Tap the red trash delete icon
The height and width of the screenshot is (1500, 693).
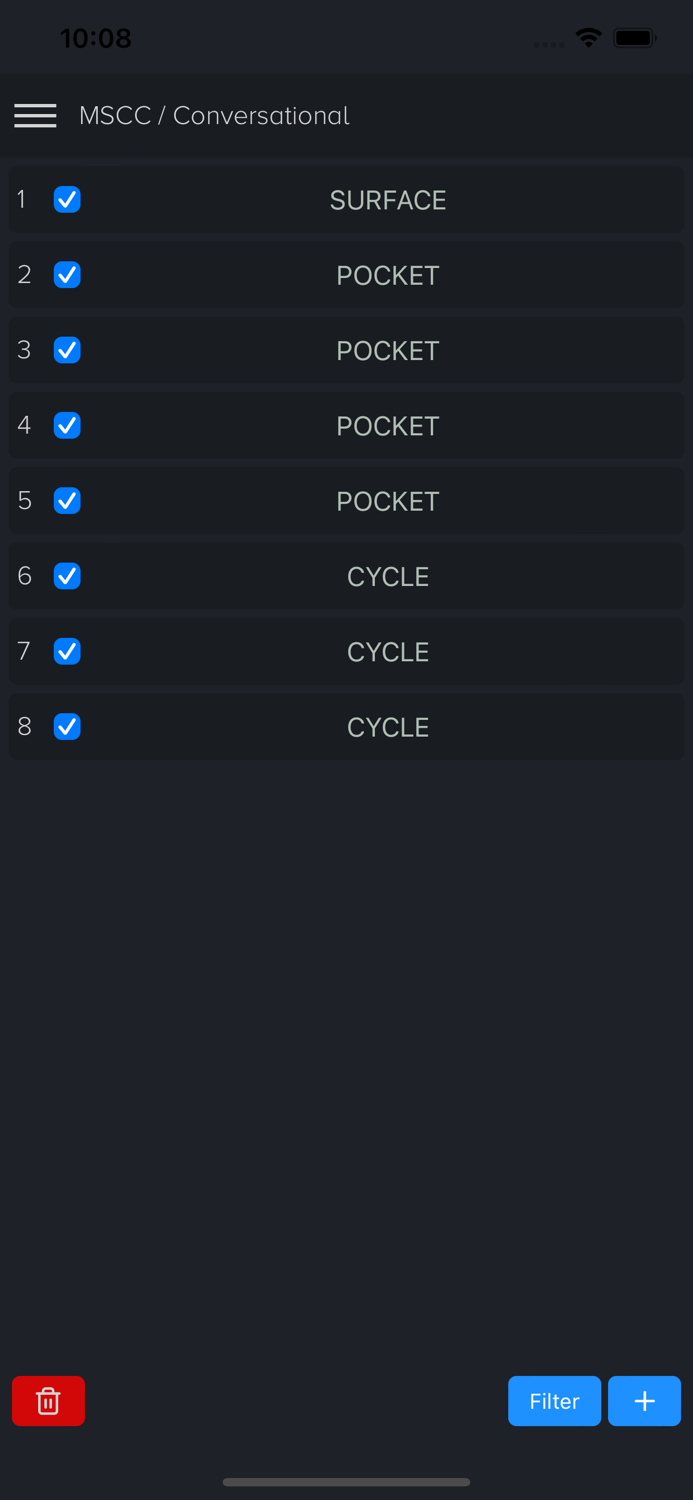tap(48, 1401)
